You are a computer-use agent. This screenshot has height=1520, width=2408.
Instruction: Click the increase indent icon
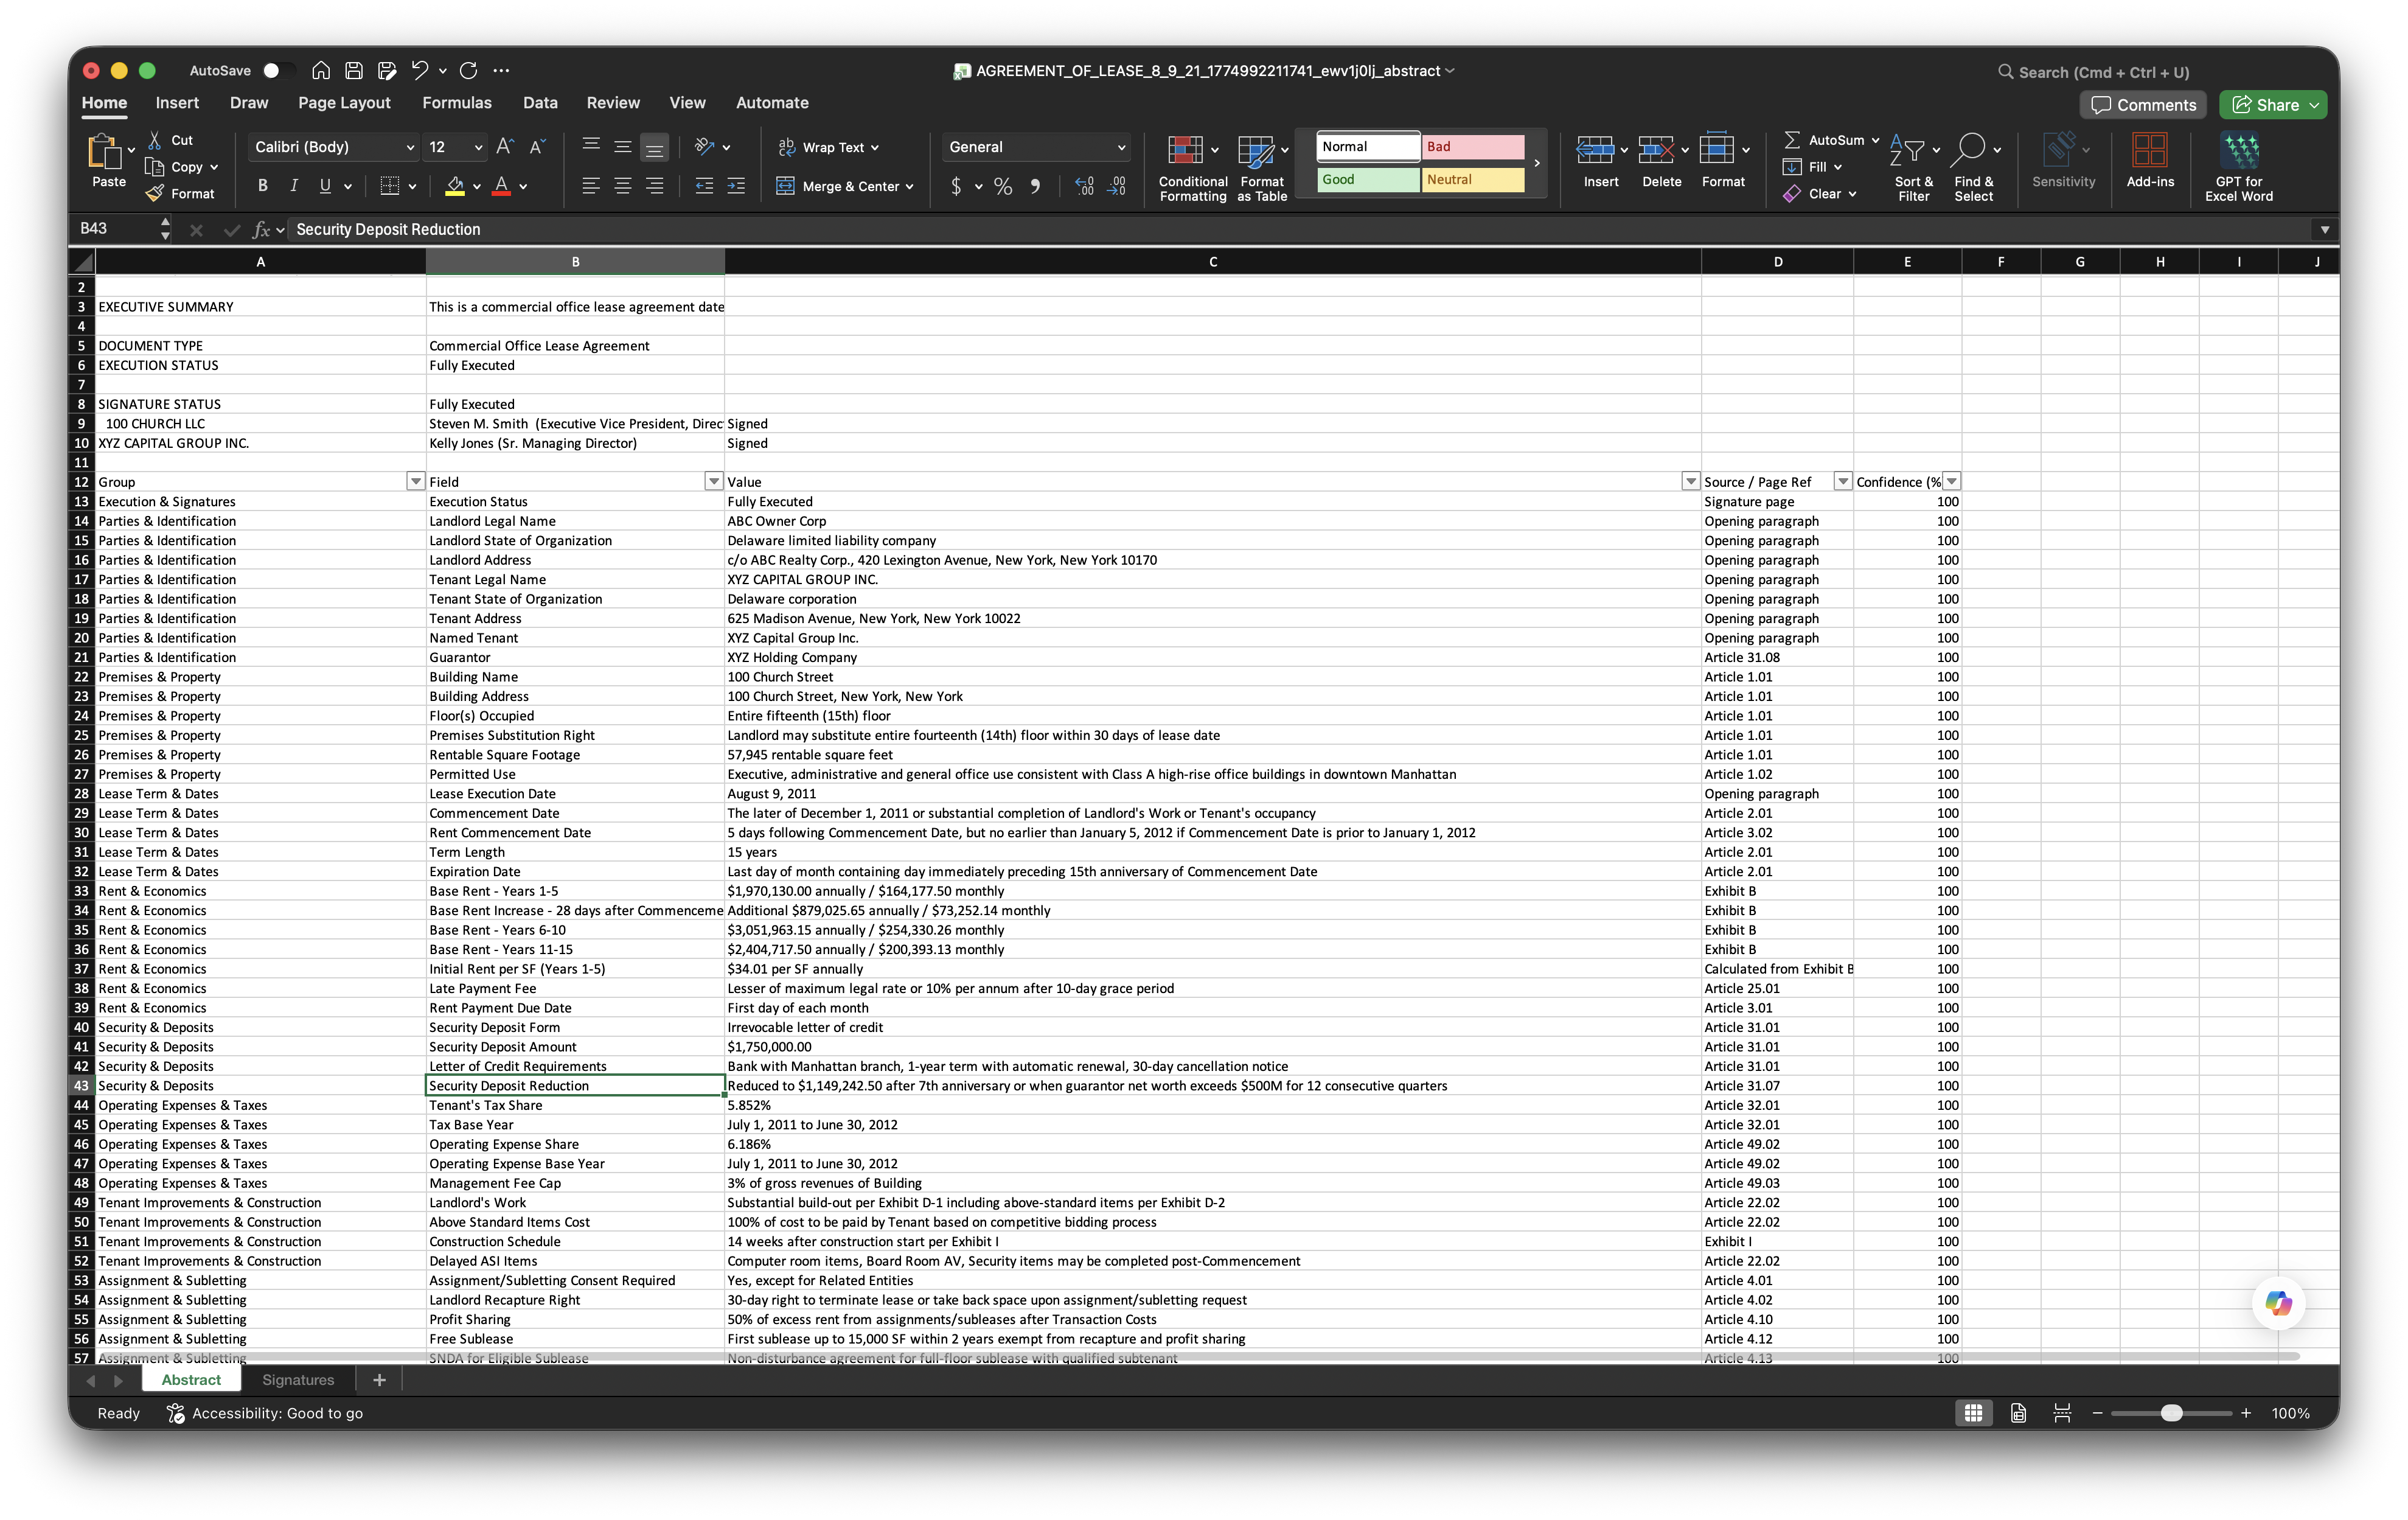click(x=736, y=186)
